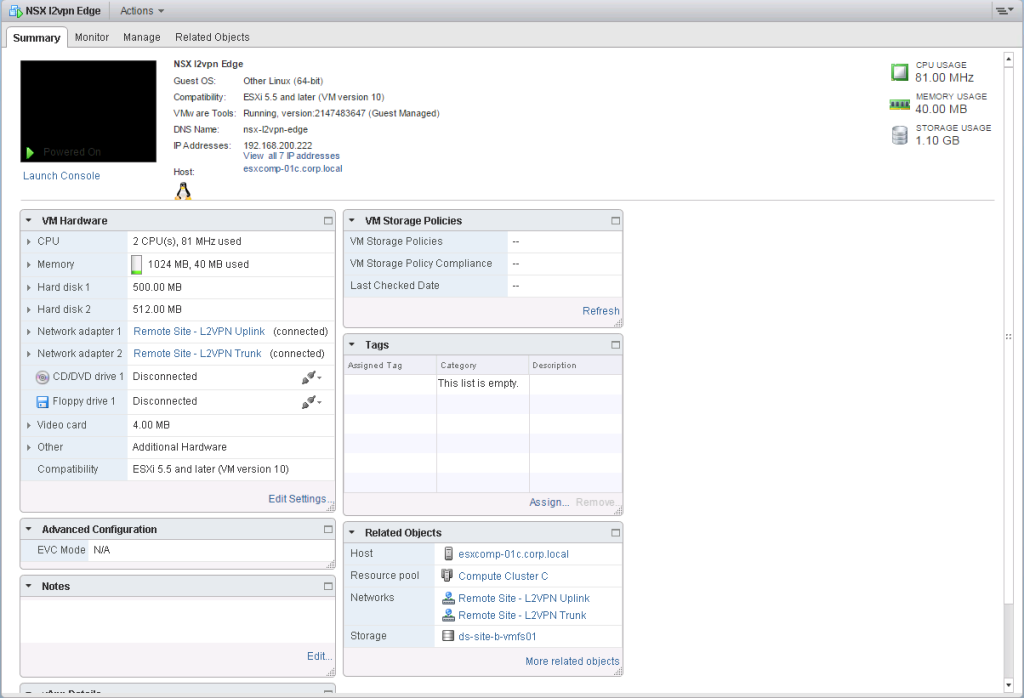
Task: Click the green Powered On play icon
Action: point(30,152)
